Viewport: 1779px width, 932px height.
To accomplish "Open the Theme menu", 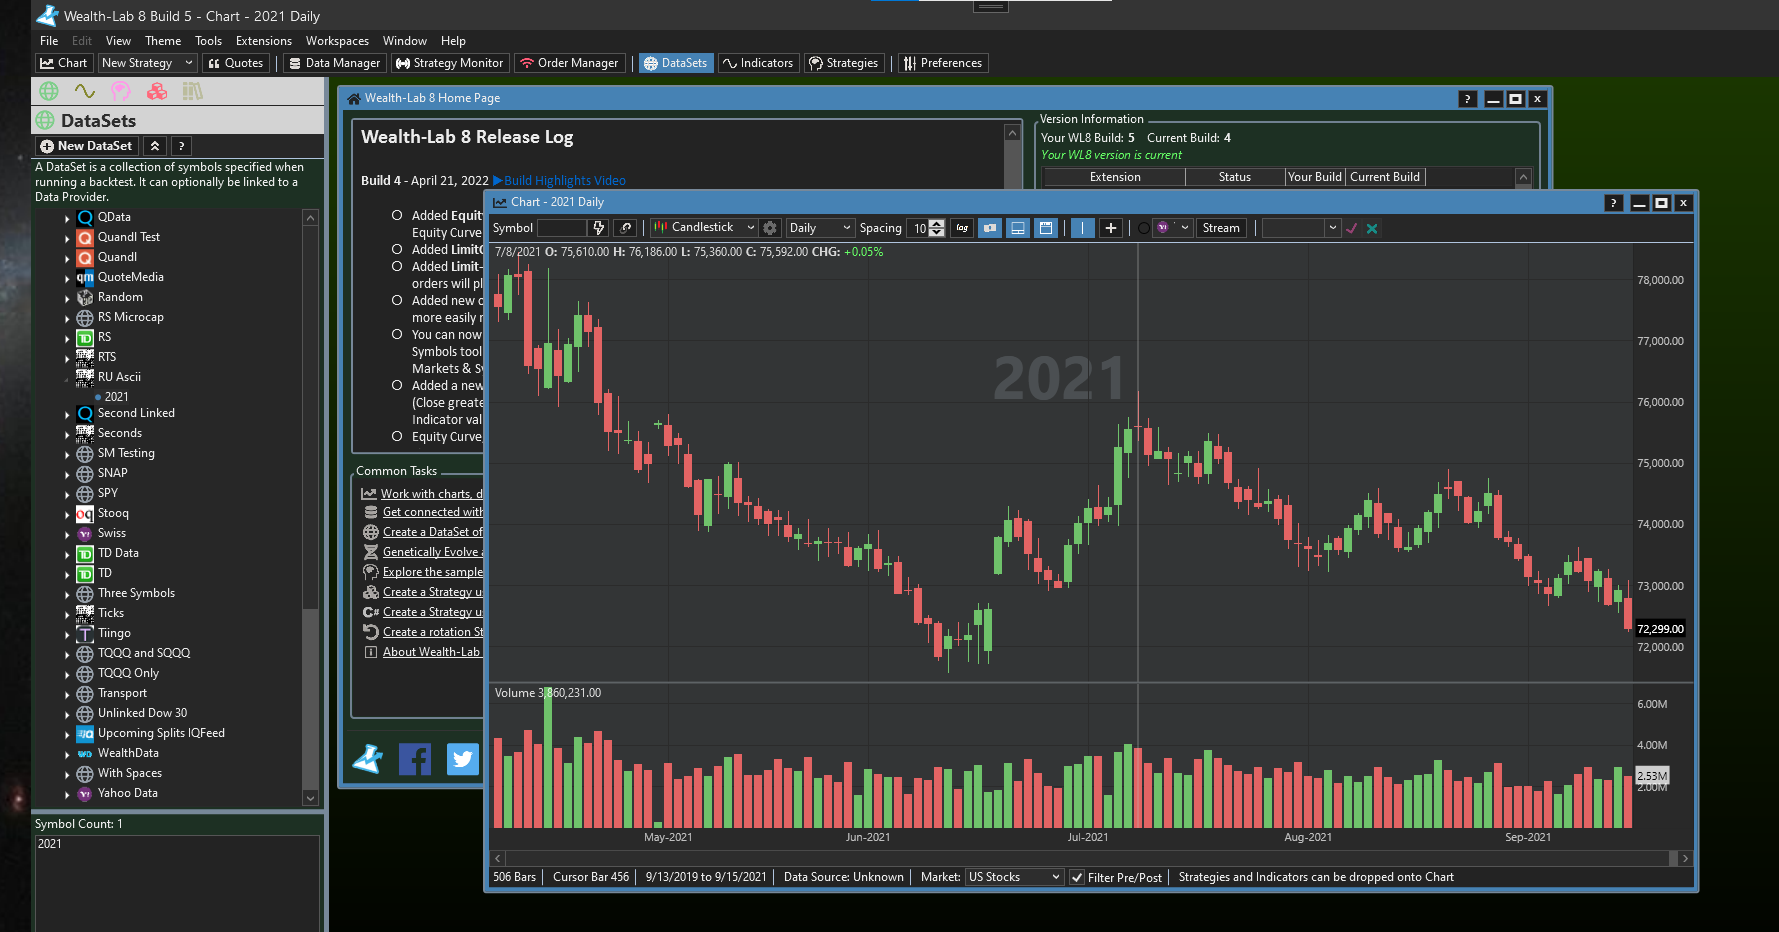I will (163, 41).
